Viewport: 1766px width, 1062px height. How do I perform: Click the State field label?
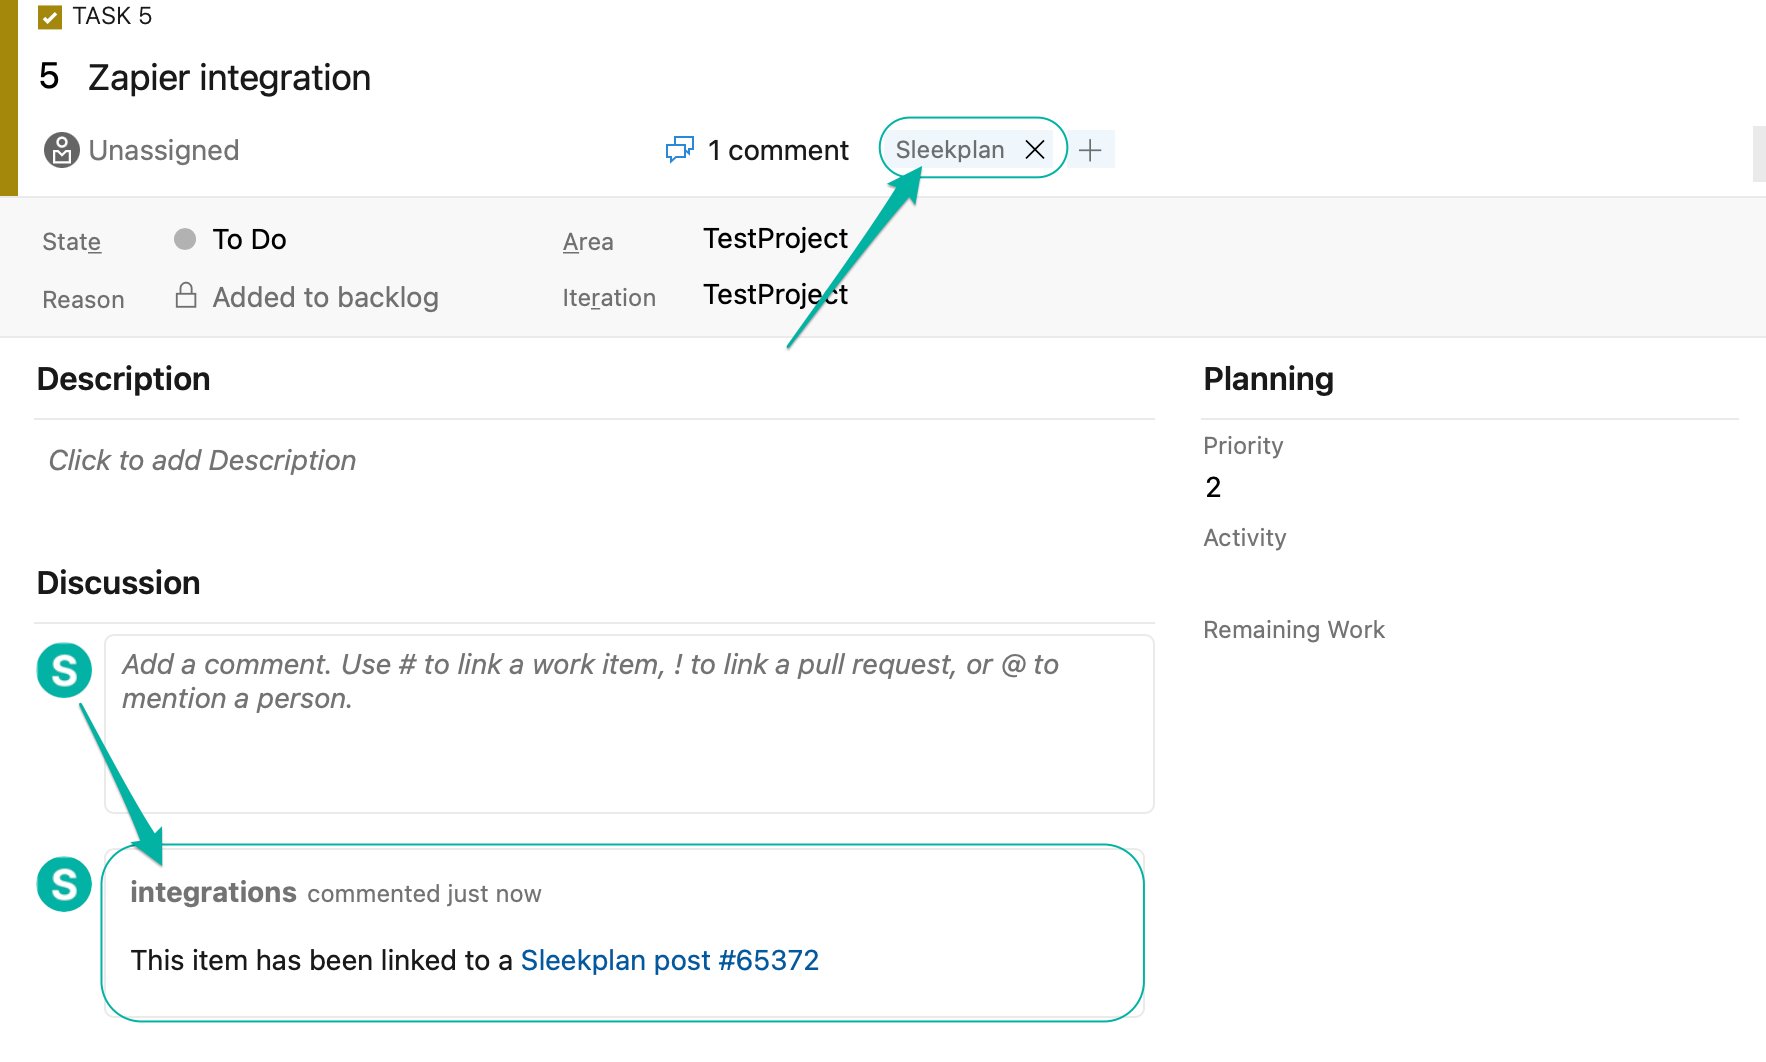71,242
